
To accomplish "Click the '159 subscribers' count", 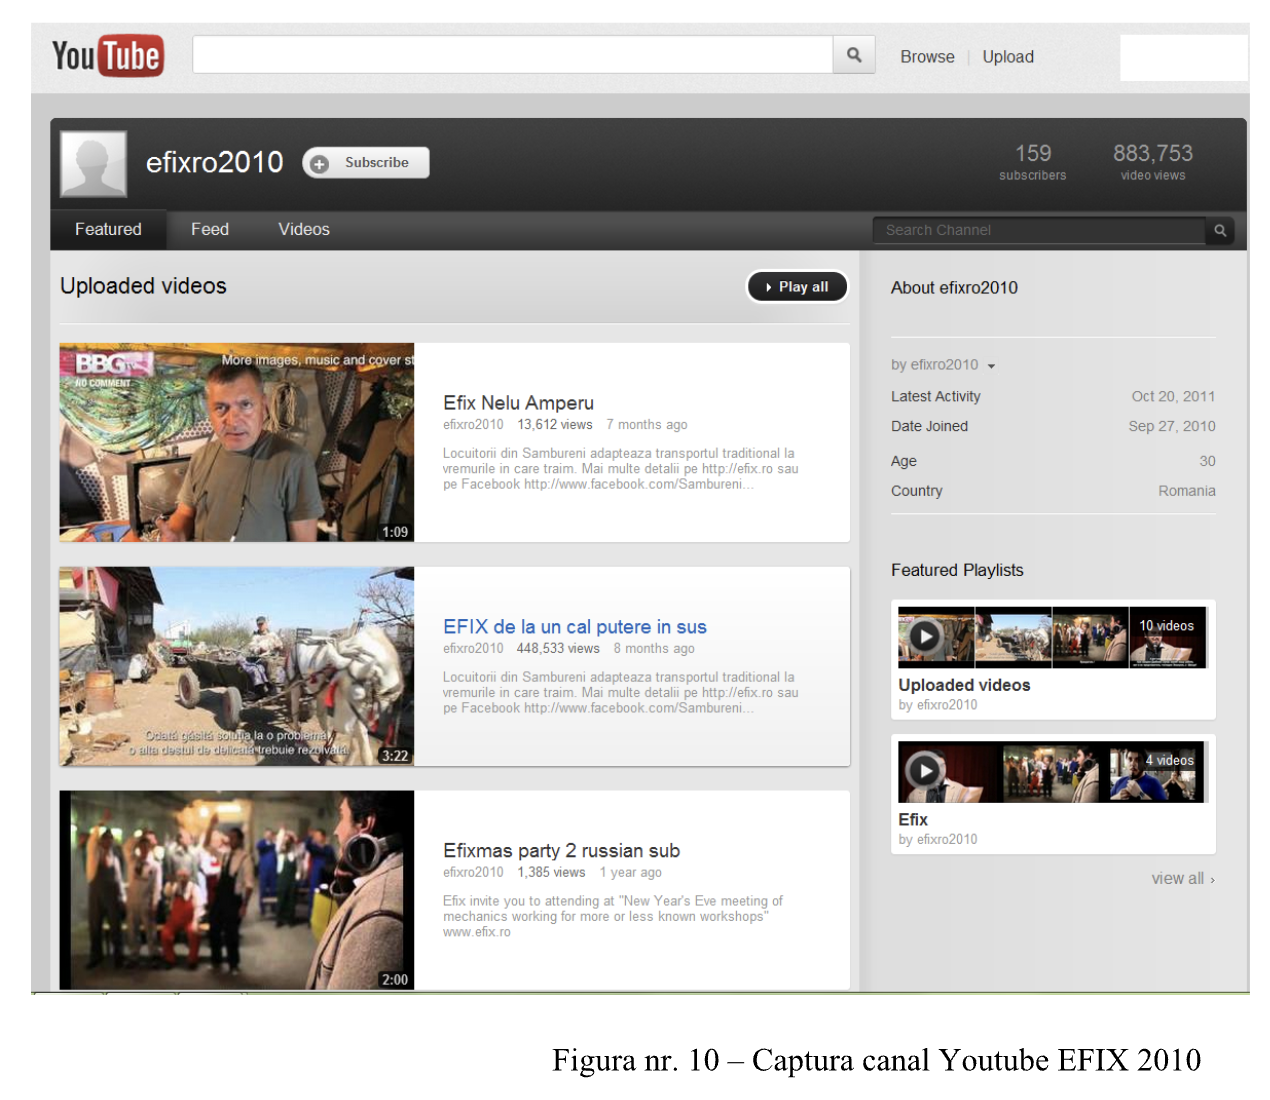I will click(1033, 161).
